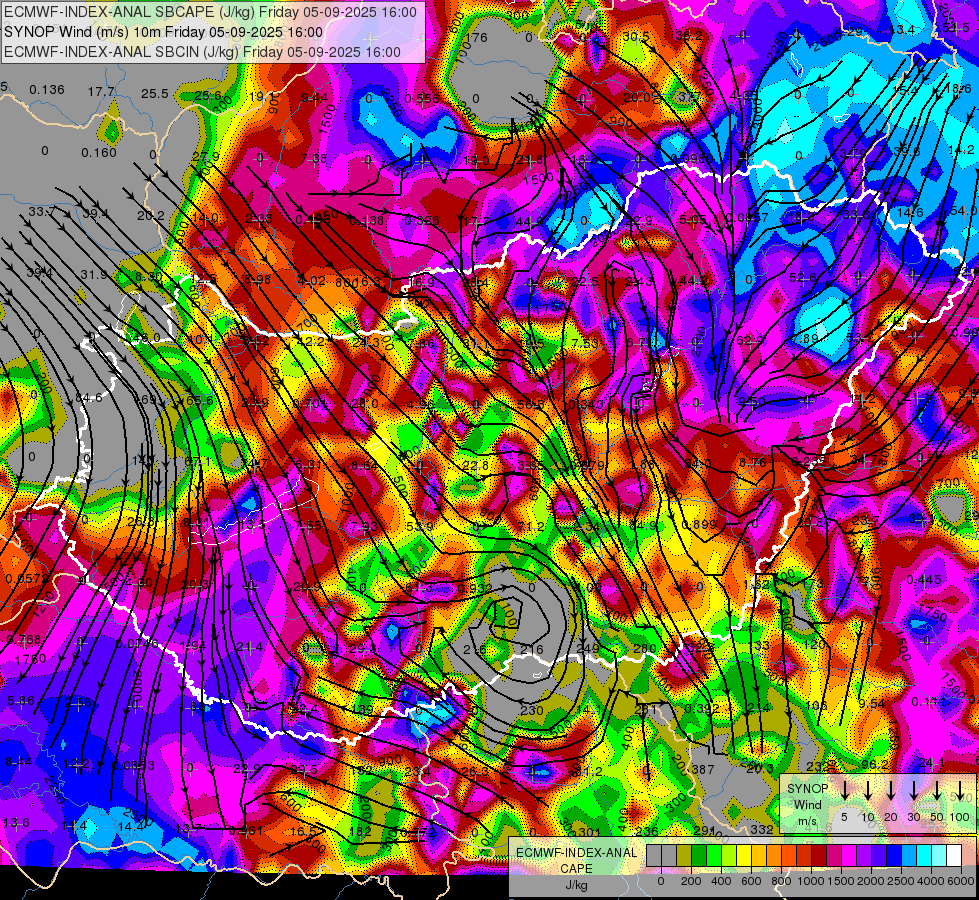Click the station value 9.54
This screenshot has width=979, height=900.
pos(872,704)
